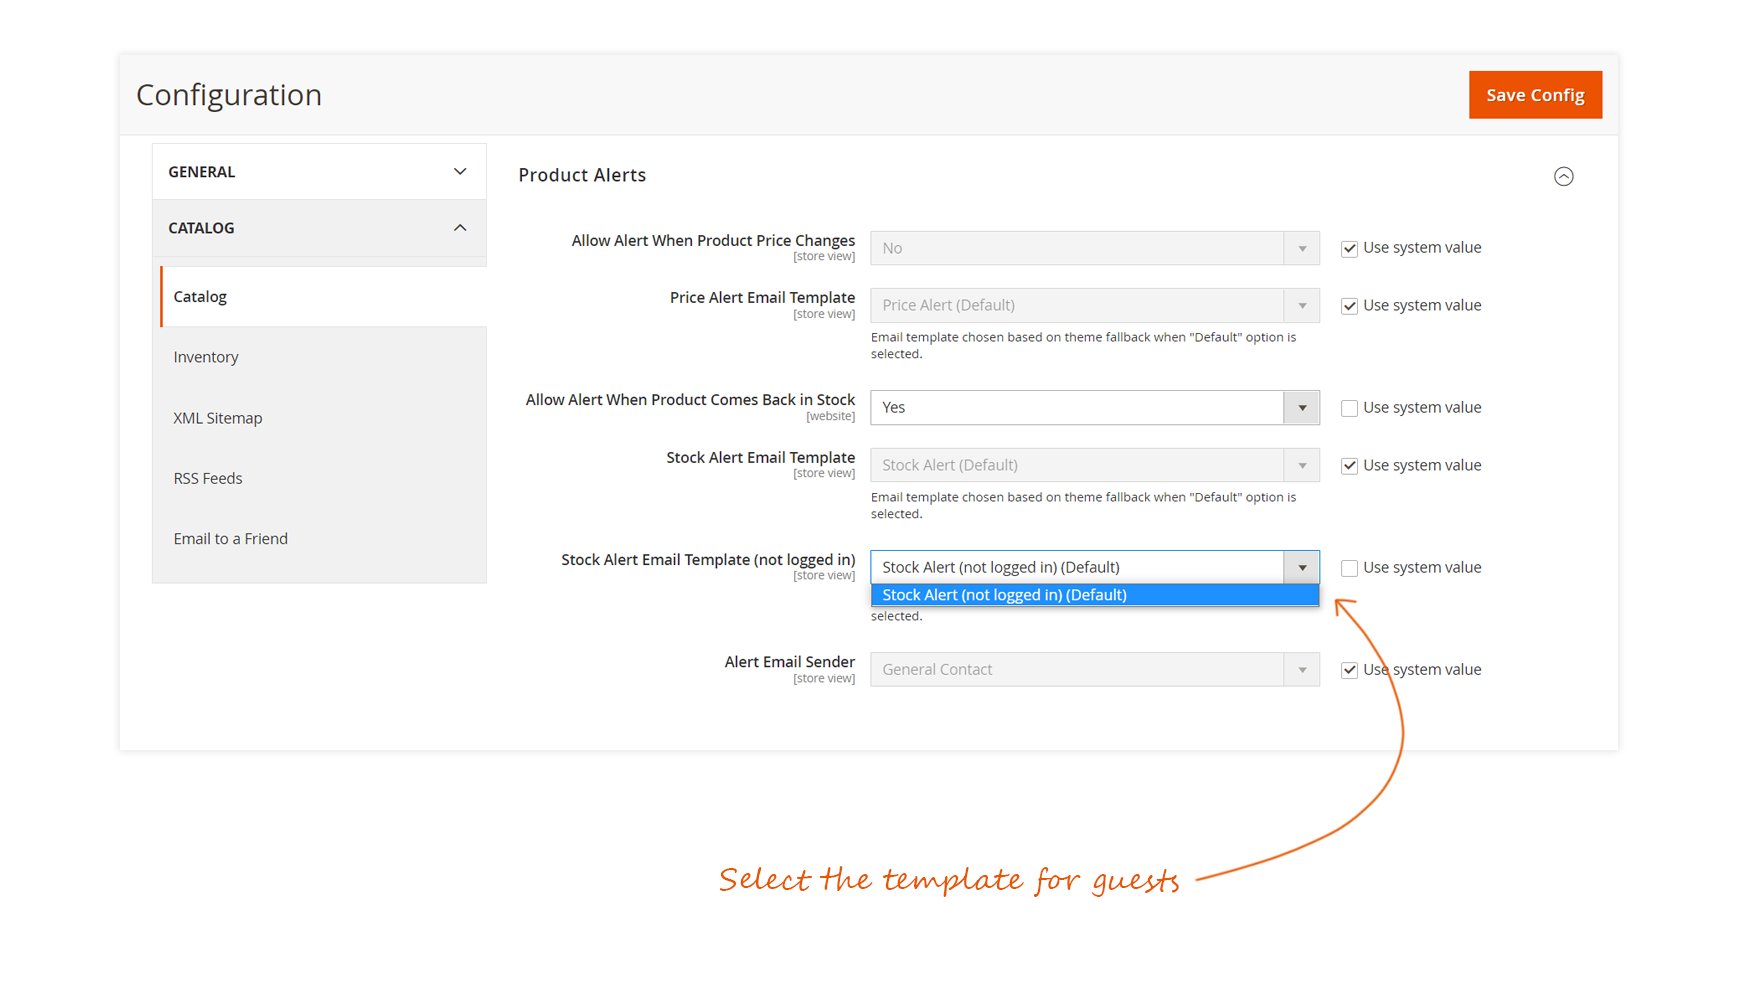This screenshot has height=1000, width=1740.
Task: Expand the GENERAL section chevron
Action: pyautogui.click(x=460, y=172)
